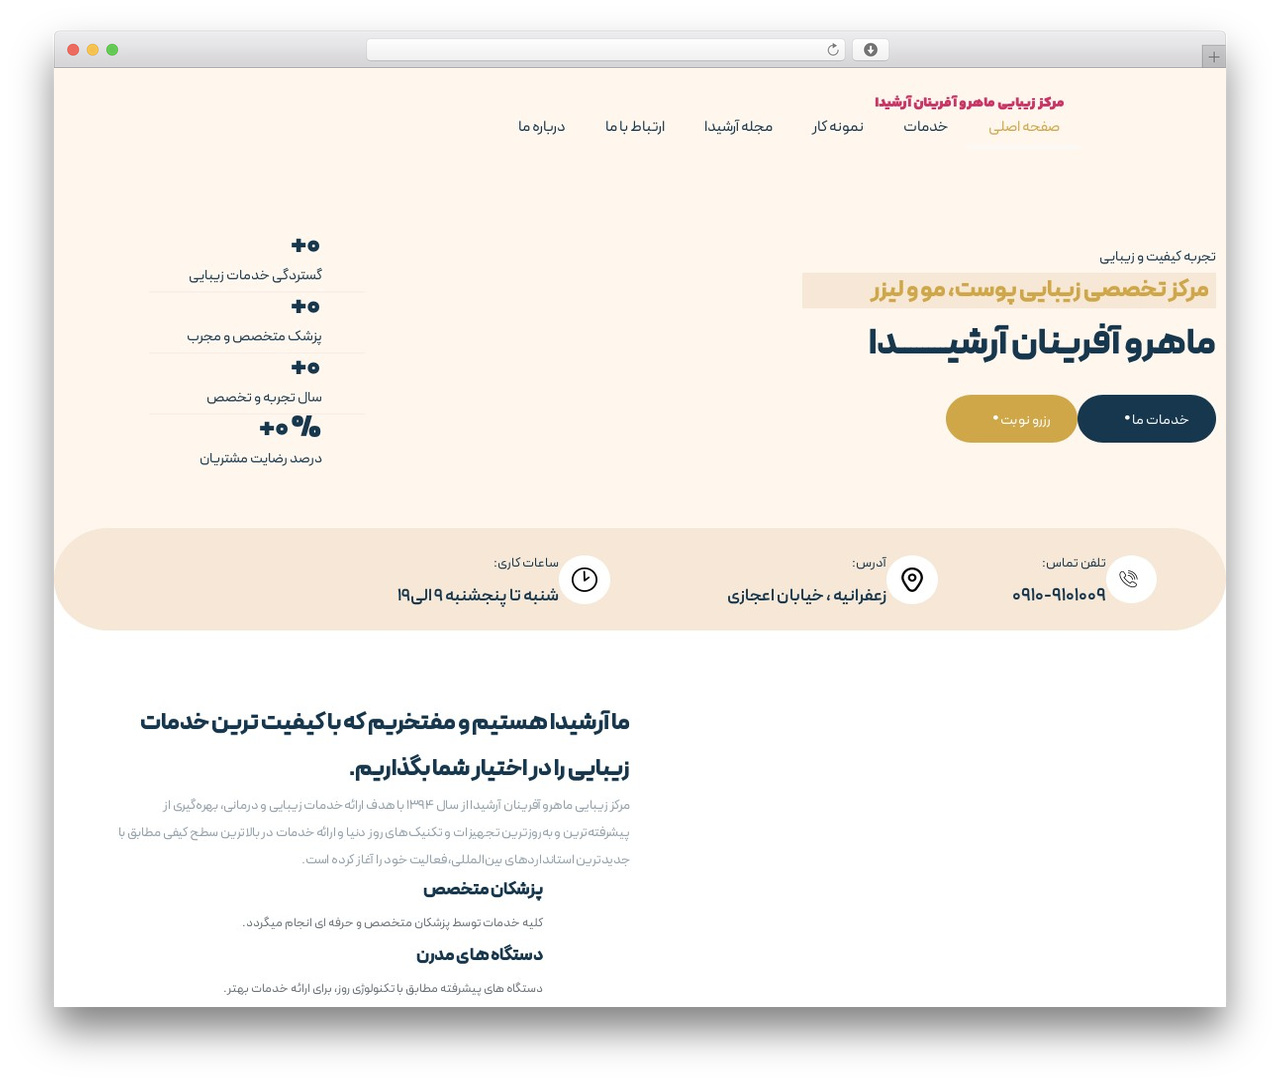Screen dimensions: 1280x1084
Task: Click the heading ماهرو آفرینان آرشیدا
Action: [x=1042, y=343]
